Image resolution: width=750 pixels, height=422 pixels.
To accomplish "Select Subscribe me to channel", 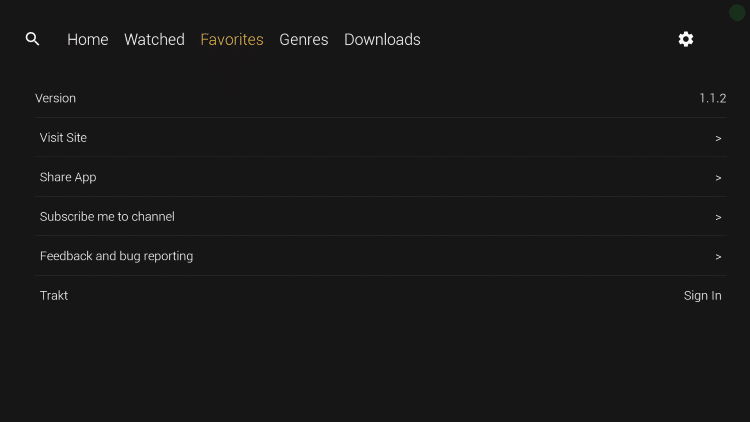I will [107, 217].
